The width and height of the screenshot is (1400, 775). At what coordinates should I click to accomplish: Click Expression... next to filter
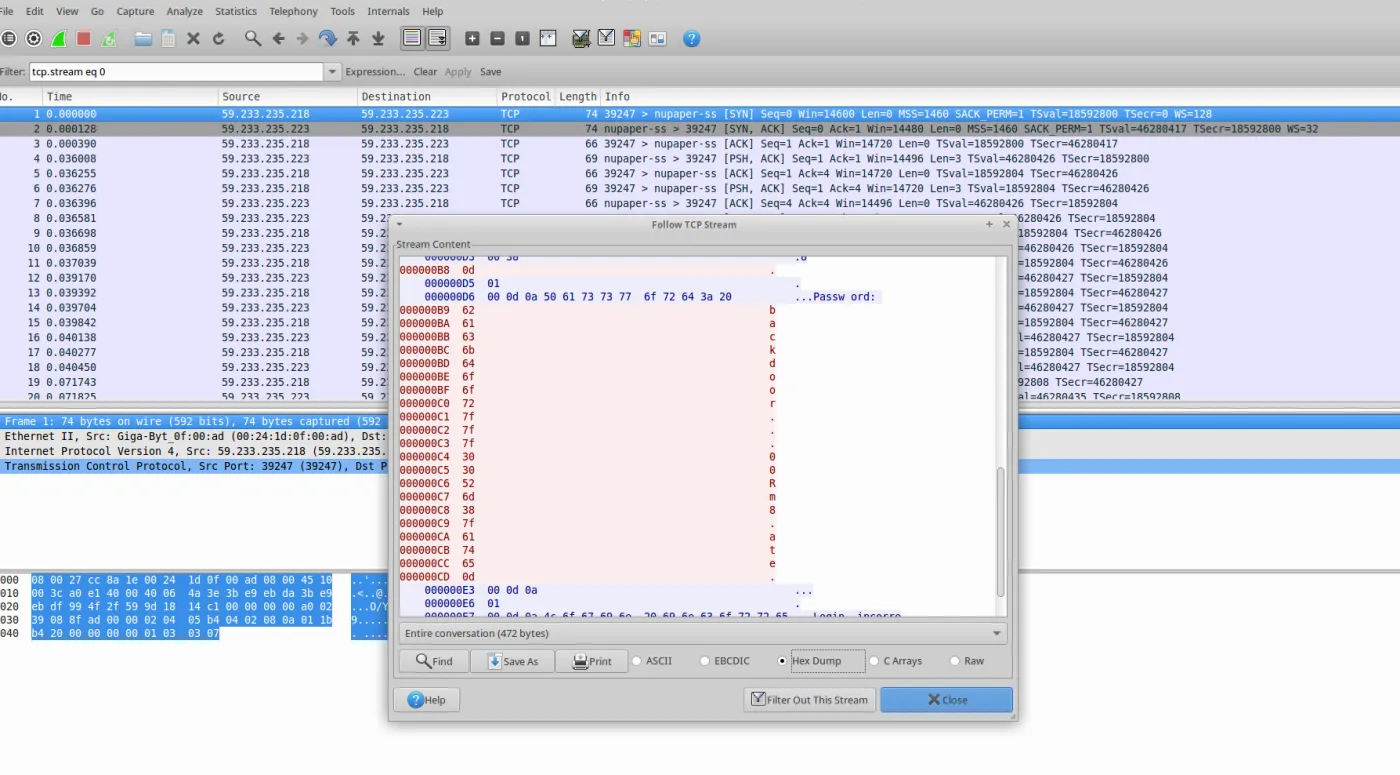[375, 72]
